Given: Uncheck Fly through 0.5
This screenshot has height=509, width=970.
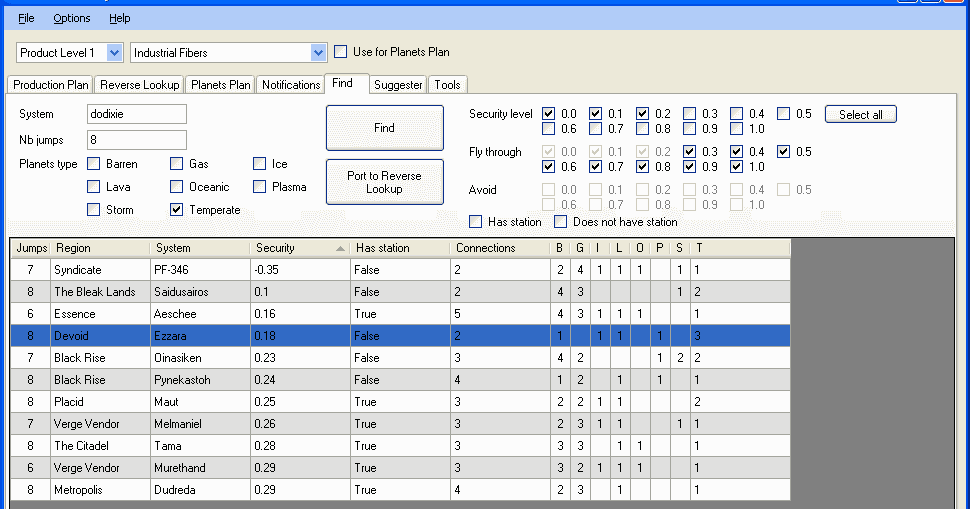Looking at the screenshot, I should tap(783, 152).
